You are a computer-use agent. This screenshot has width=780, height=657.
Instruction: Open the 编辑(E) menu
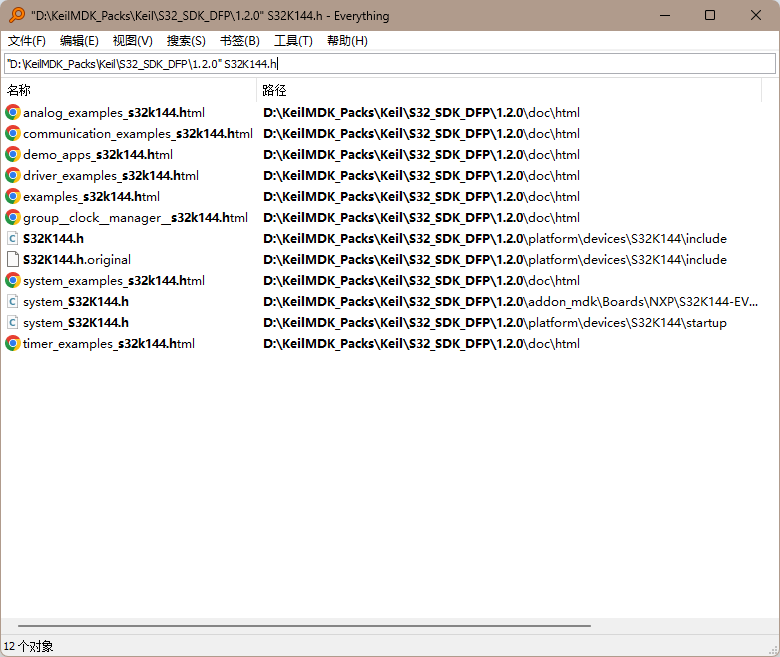(79, 41)
